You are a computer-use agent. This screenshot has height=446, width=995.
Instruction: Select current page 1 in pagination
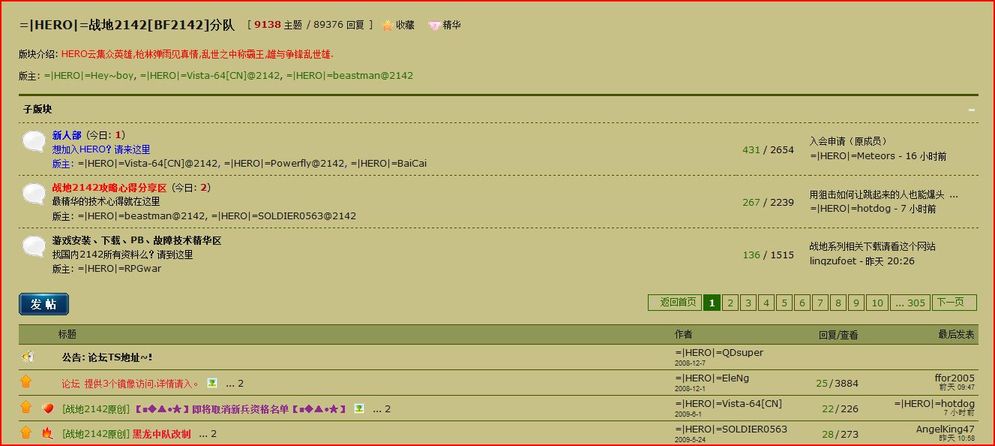[711, 303]
